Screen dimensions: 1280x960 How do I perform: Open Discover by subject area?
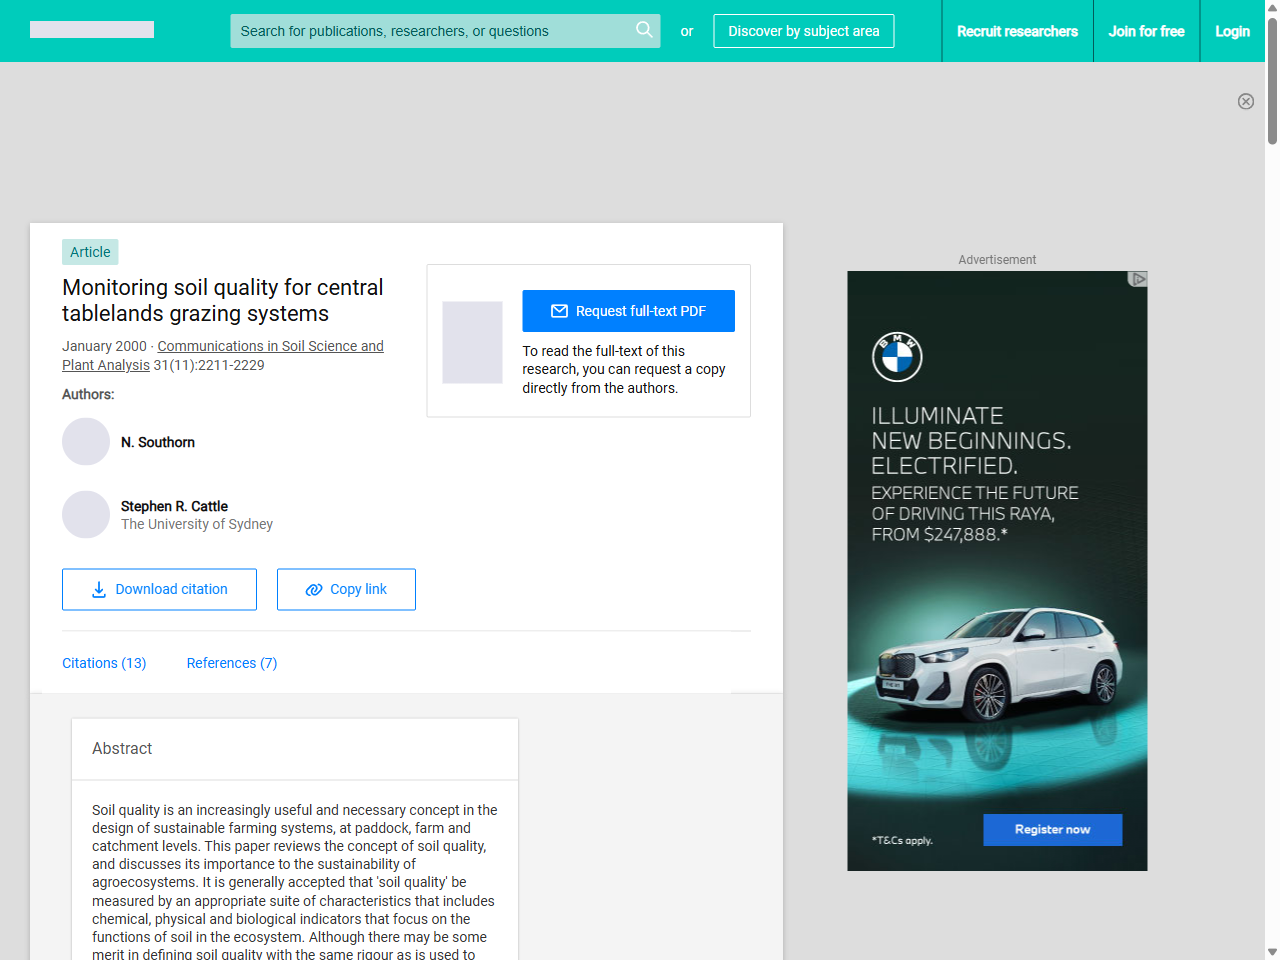pos(803,31)
